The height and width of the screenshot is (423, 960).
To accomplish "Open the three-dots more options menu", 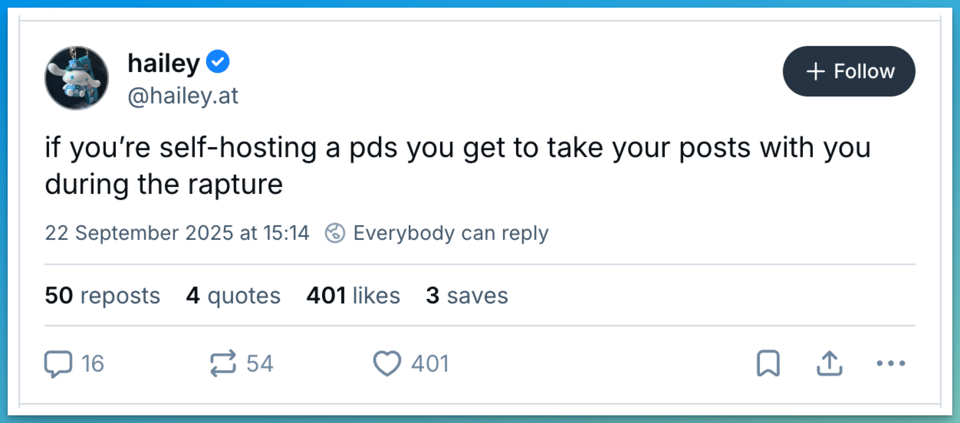I will click(890, 364).
